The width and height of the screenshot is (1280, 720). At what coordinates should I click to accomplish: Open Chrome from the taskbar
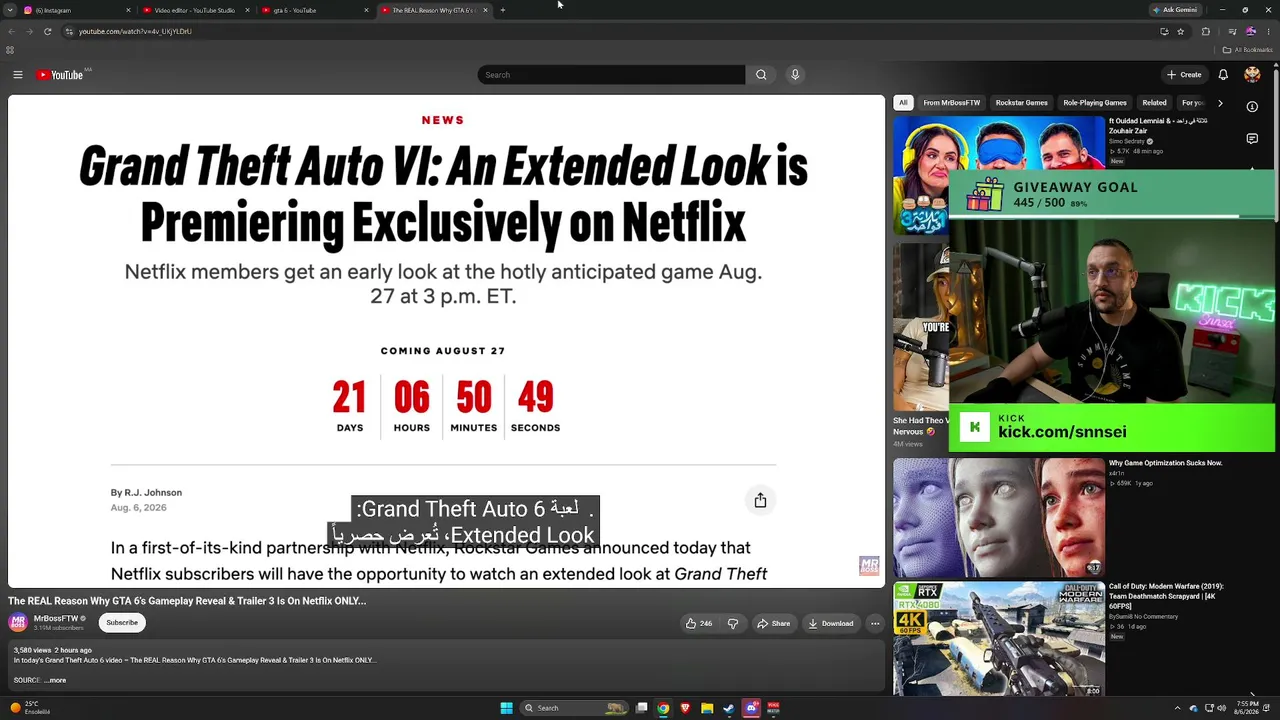pyautogui.click(x=663, y=708)
